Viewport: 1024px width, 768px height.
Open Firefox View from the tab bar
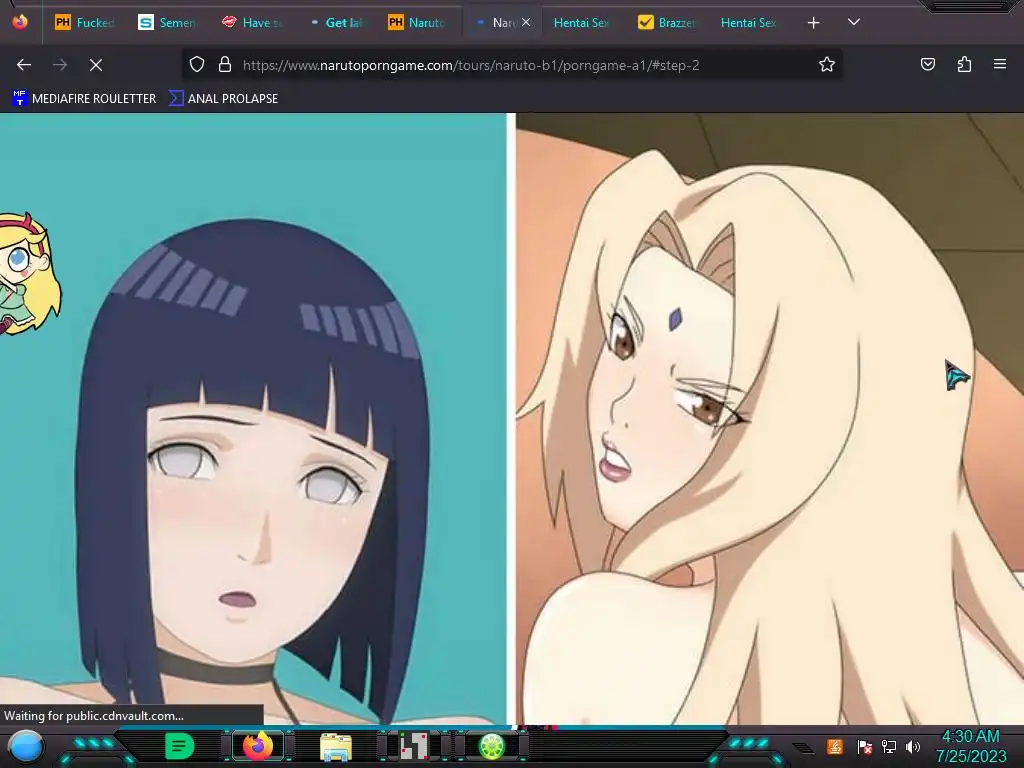click(x=20, y=22)
